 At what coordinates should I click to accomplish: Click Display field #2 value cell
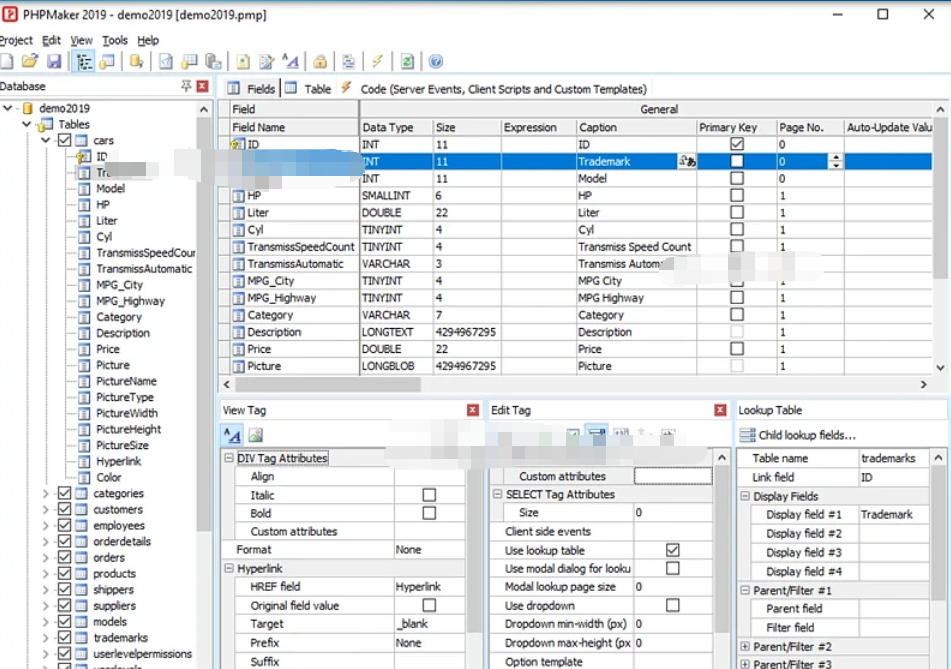(x=893, y=534)
